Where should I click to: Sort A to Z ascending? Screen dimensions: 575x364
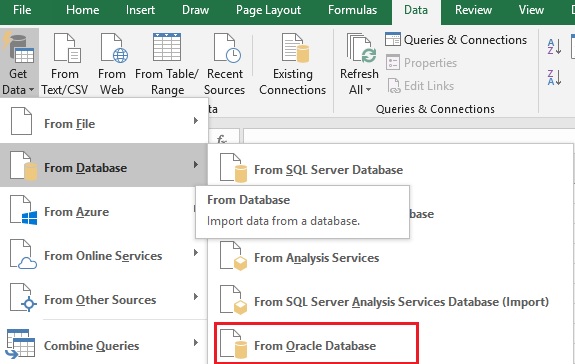point(554,47)
